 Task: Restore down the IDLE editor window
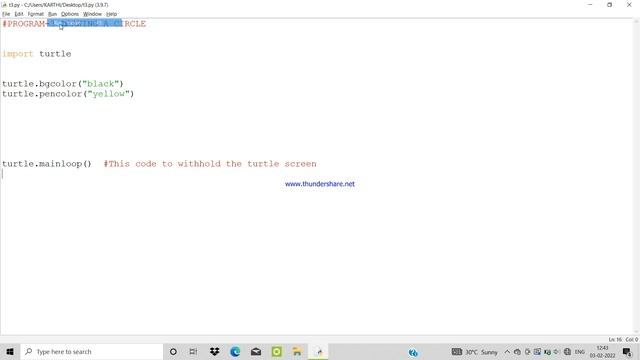point(609,5)
